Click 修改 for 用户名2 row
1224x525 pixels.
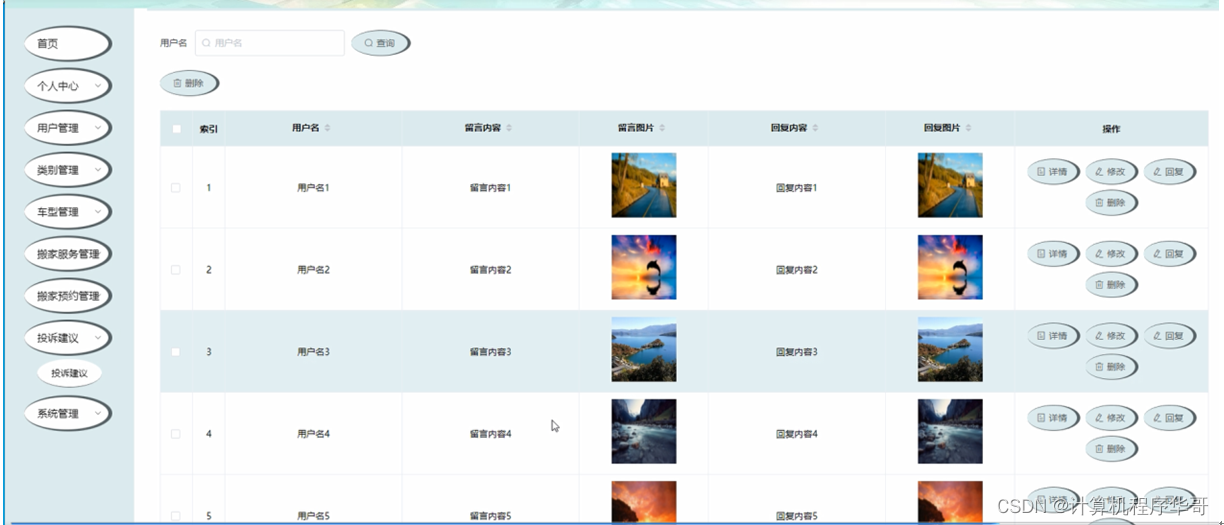[x=1111, y=254]
